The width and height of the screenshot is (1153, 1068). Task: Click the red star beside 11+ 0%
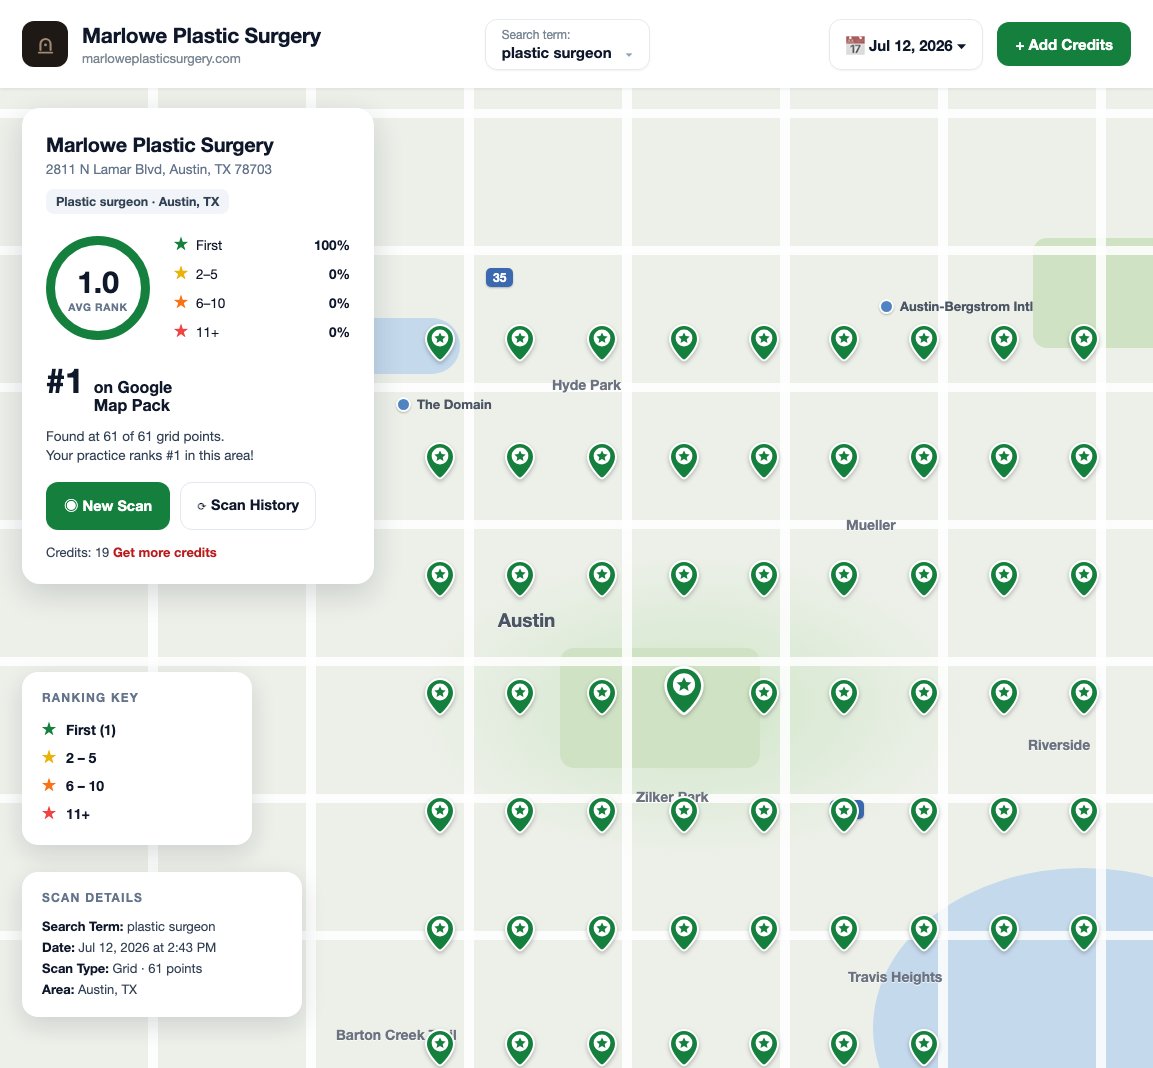[181, 331]
